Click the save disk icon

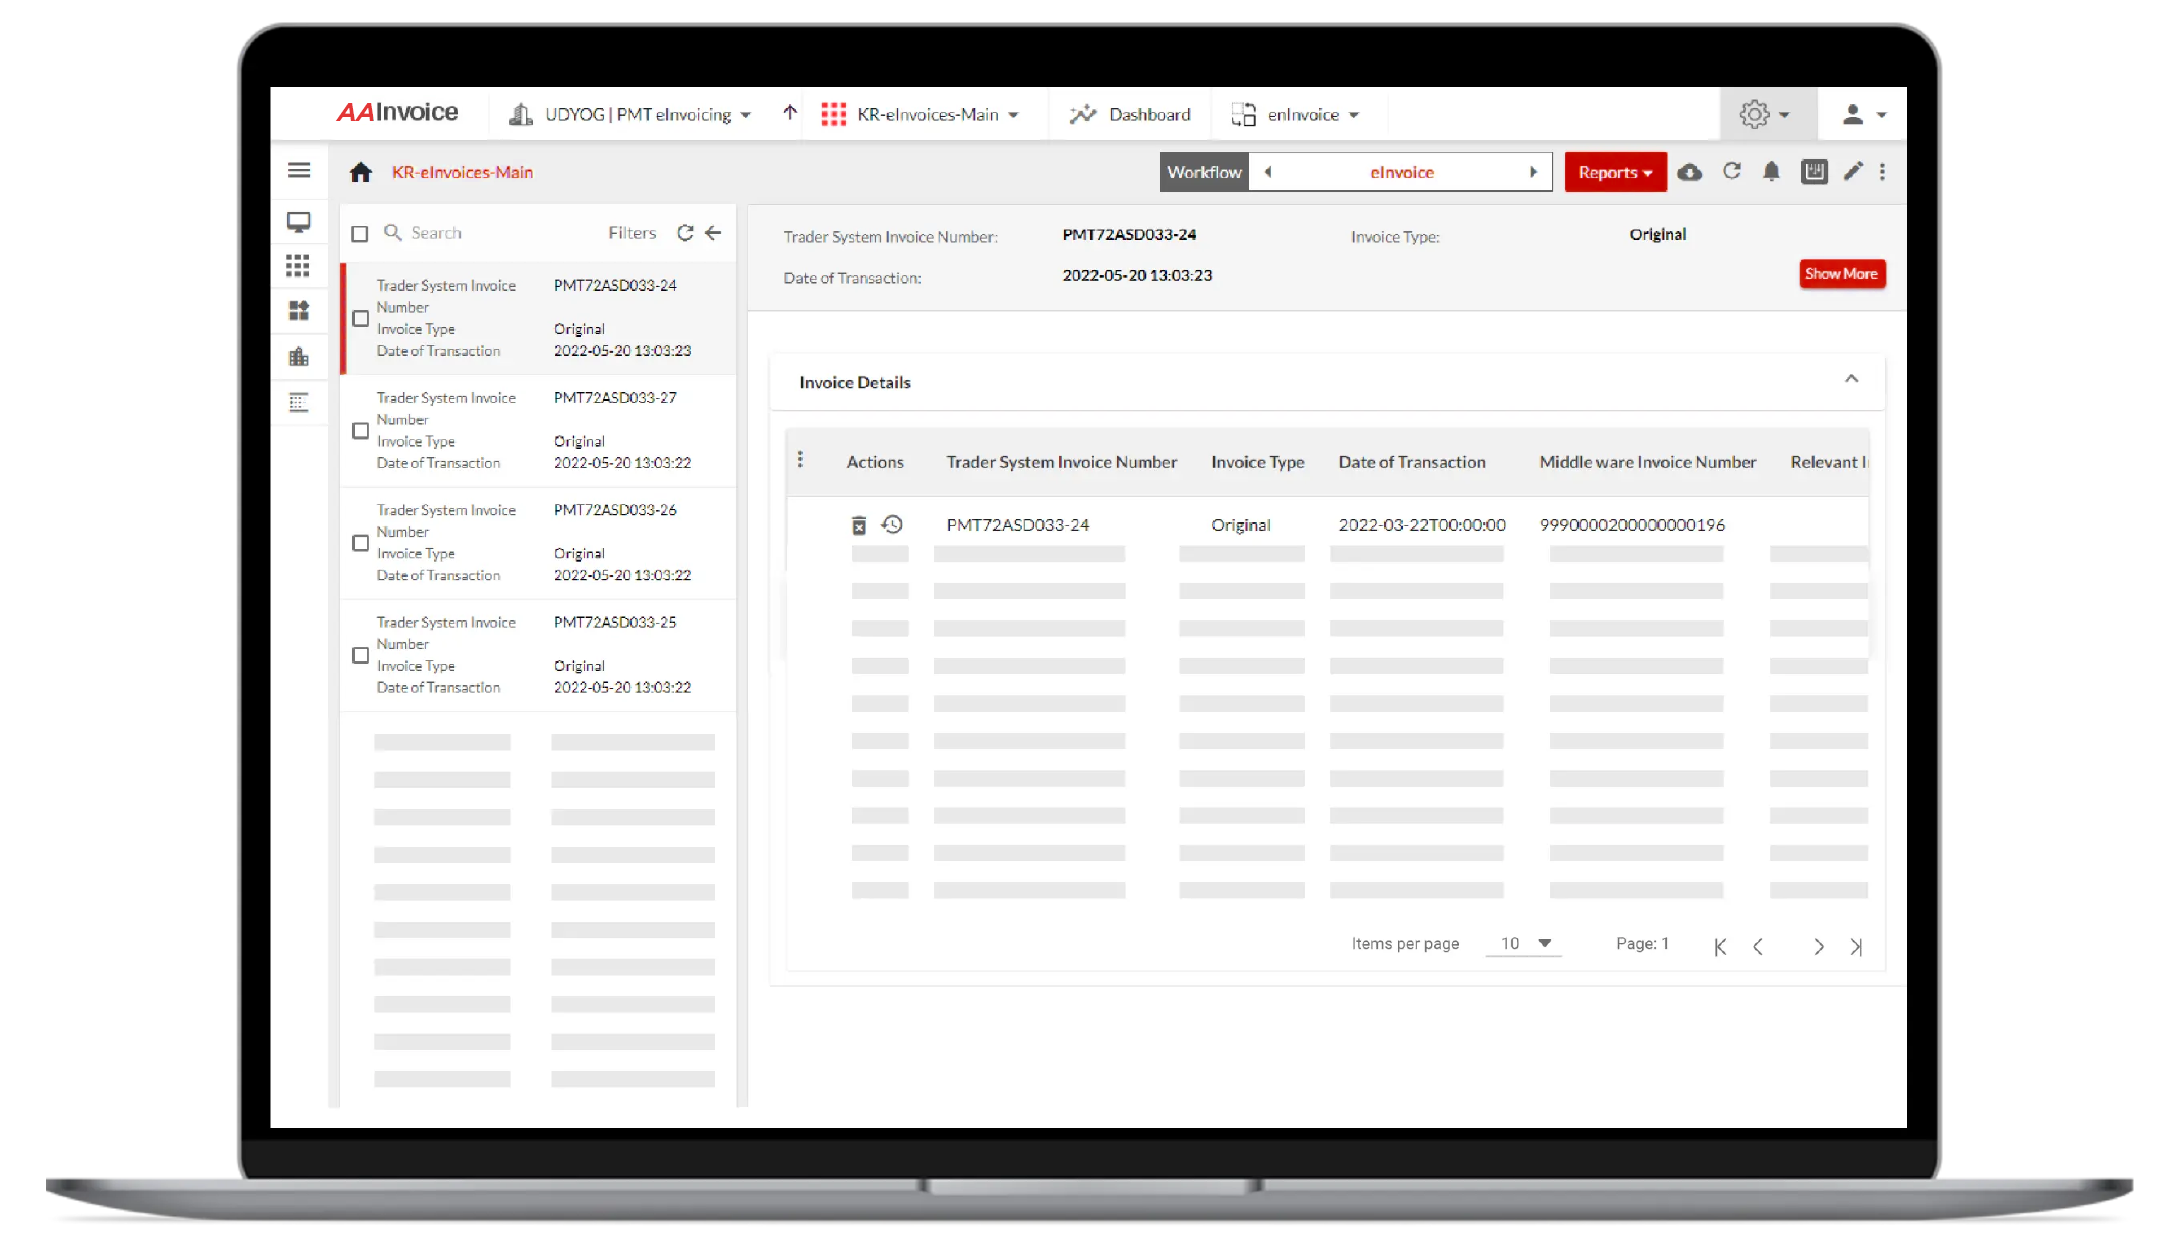(1814, 172)
